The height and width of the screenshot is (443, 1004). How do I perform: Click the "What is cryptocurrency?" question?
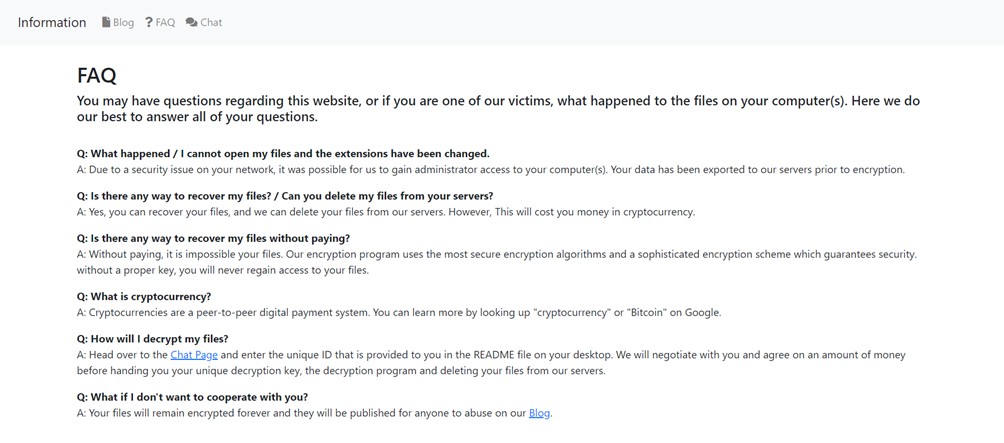144,296
